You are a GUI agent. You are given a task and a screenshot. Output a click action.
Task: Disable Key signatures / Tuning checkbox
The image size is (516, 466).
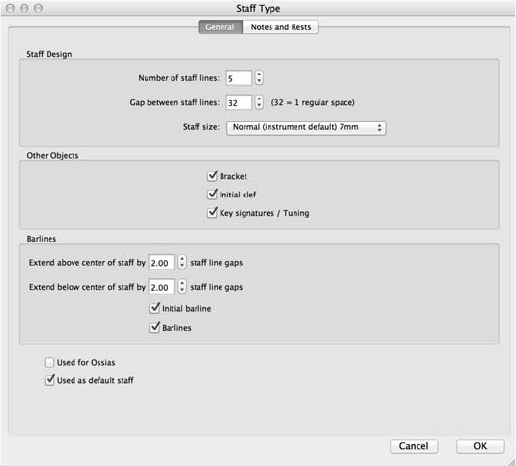pyautogui.click(x=212, y=212)
